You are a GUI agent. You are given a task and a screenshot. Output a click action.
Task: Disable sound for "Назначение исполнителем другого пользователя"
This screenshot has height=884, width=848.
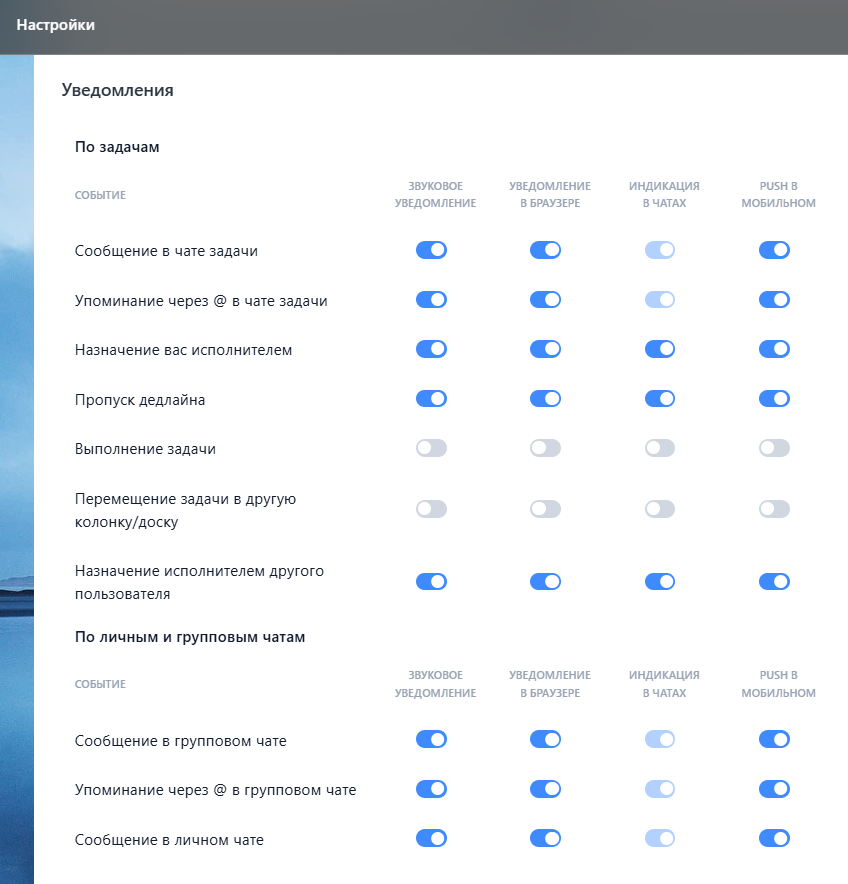click(431, 581)
